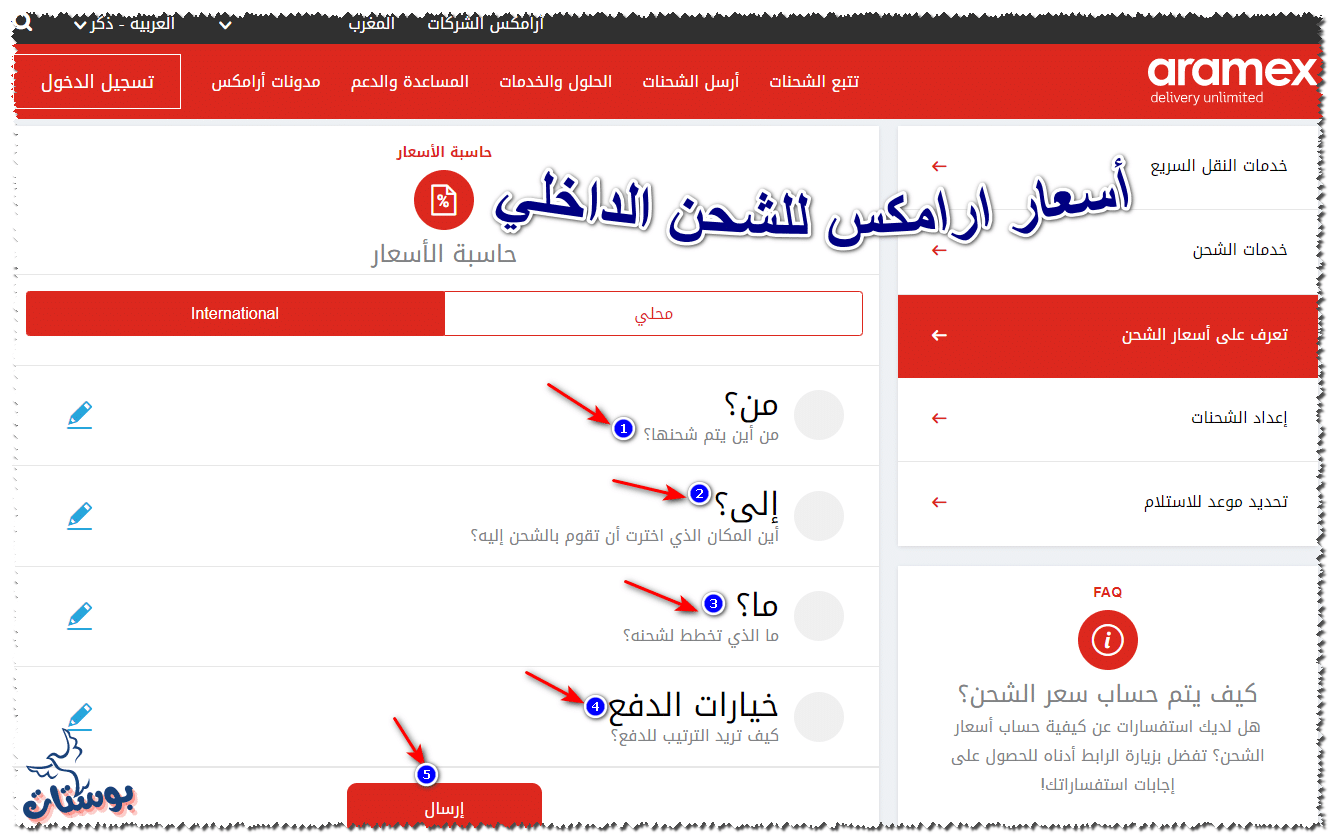The width and height of the screenshot is (1335, 840).
Task: Open تحديد موعد للاستلام sidebar item
Action: point(1108,502)
